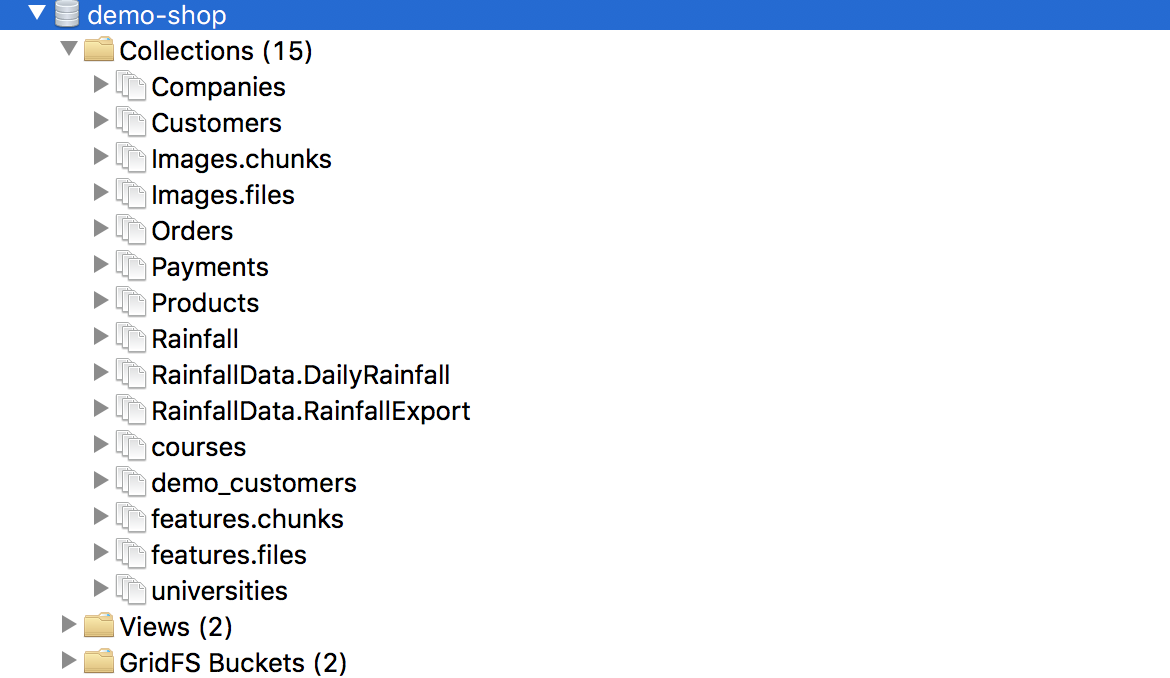The height and width of the screenshot is (678, 1170).
Task: Collapse the Collections folder
Action: (x=67, y=49)
